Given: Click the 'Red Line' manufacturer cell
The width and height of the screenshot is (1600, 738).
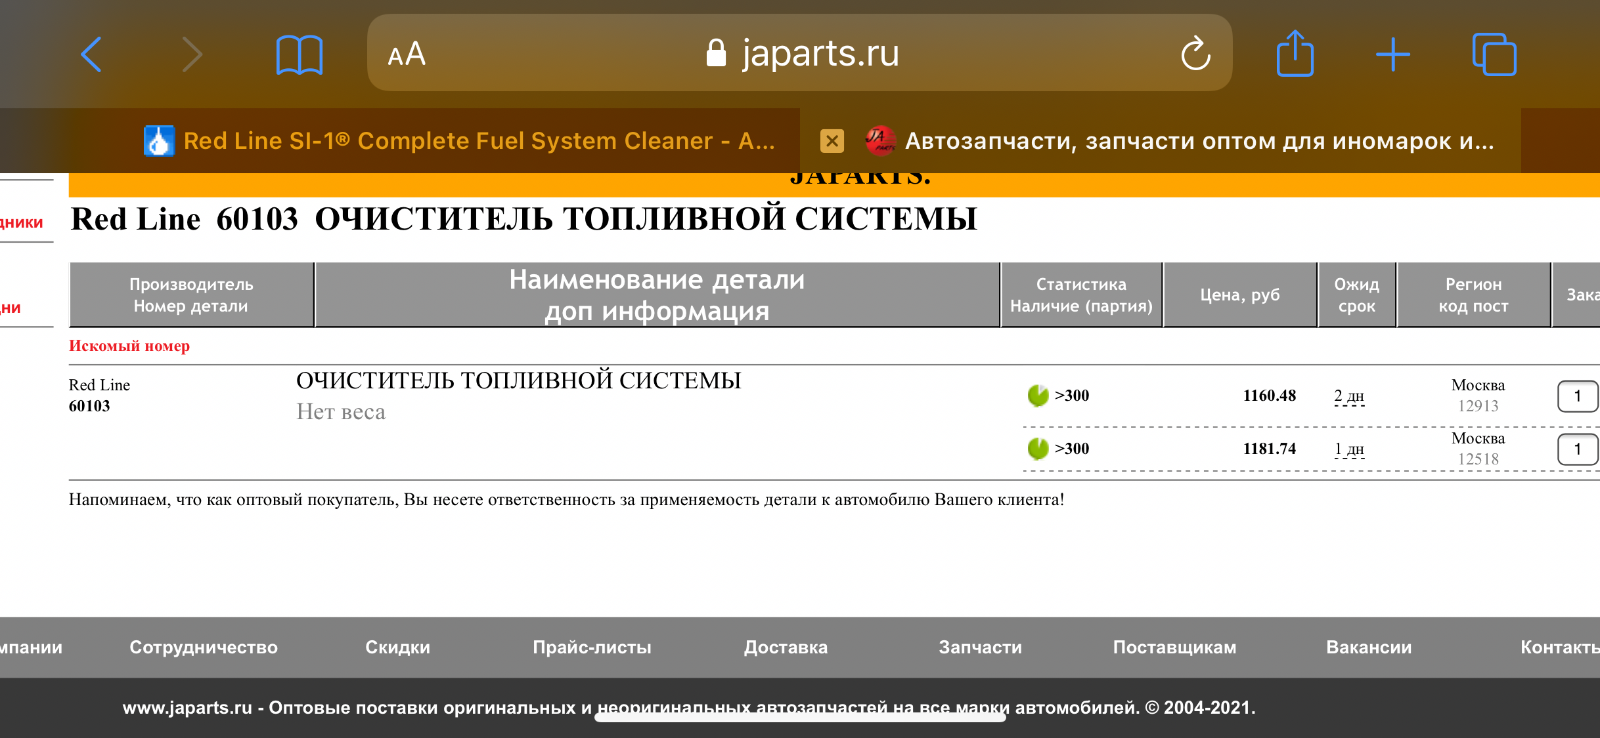Looking at the screenshot, I should [99, 385].
